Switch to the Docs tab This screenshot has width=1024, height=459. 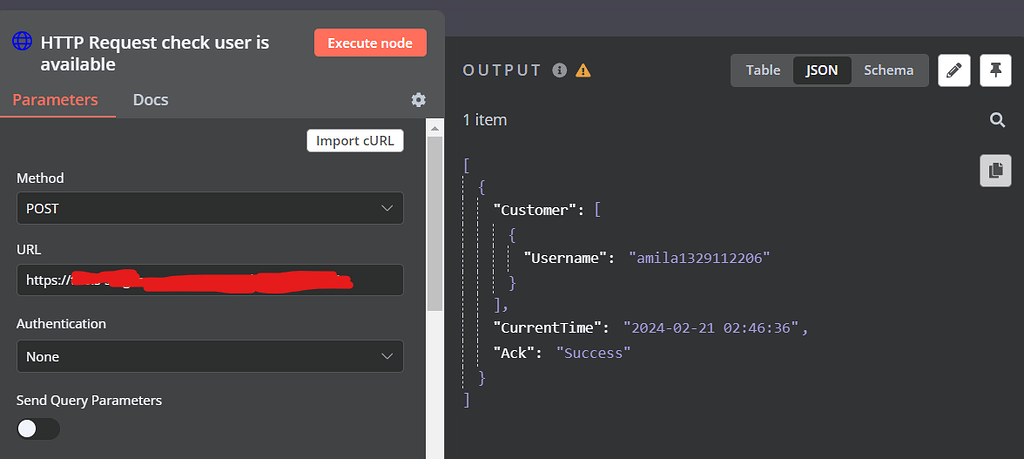[x=150, y=100]
